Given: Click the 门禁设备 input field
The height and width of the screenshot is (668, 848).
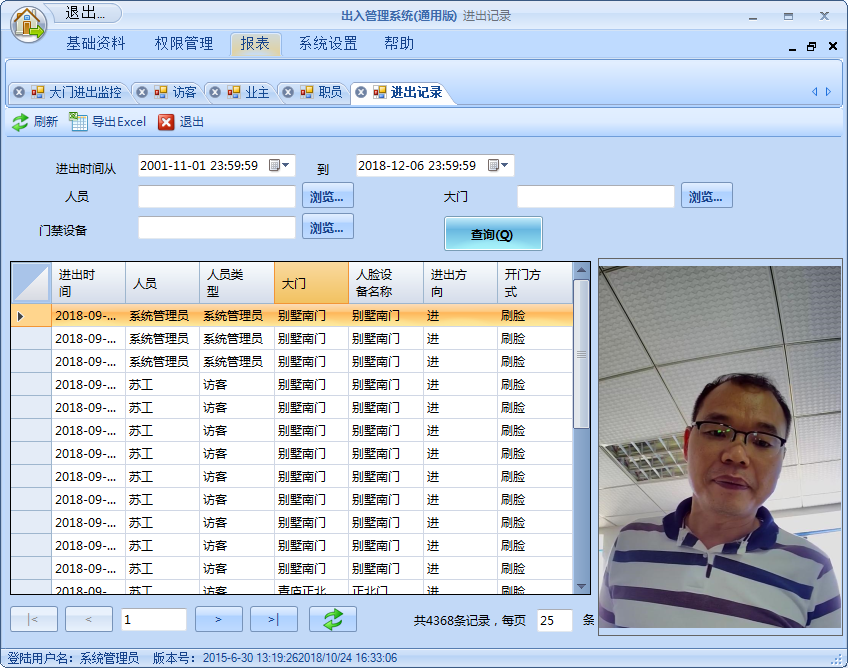Looking at the screenshot, I should [216, 228].
